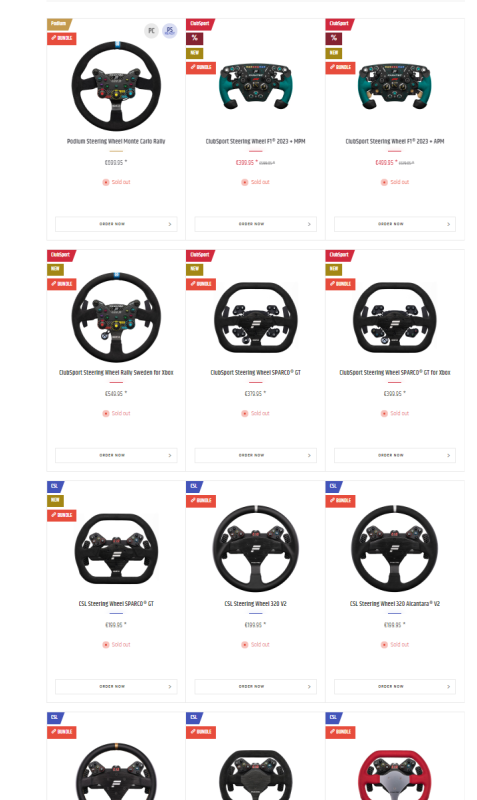
Task: Click the Bundle badge on Podium Monte Carlo Rally
Action: 62,38
